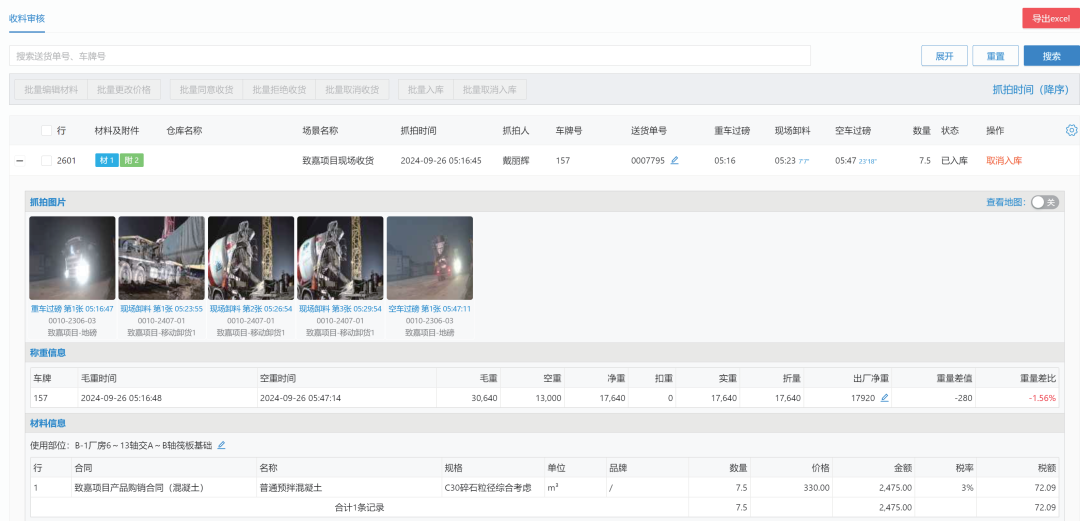This screenshot has height=521, width=1080.
Task: Expand the search filters with 展开
Action: point(944,56)
